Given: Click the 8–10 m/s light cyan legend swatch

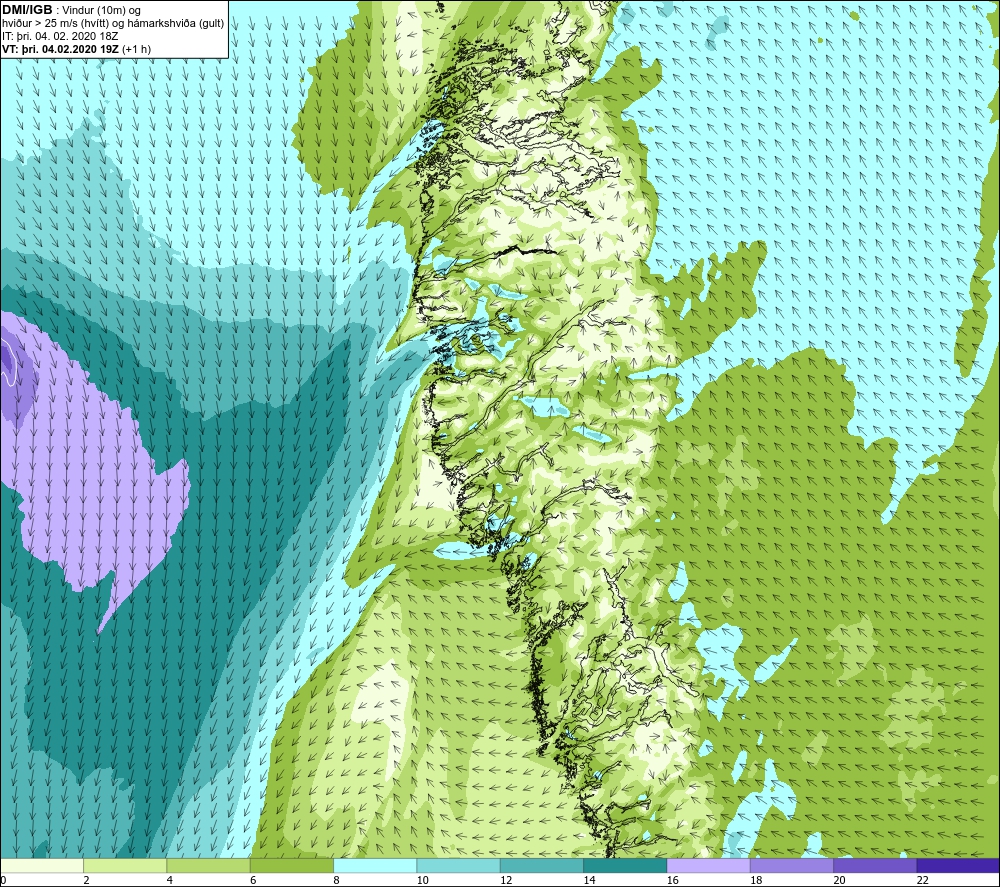Looking at the screenshot, I should (375, 865).
